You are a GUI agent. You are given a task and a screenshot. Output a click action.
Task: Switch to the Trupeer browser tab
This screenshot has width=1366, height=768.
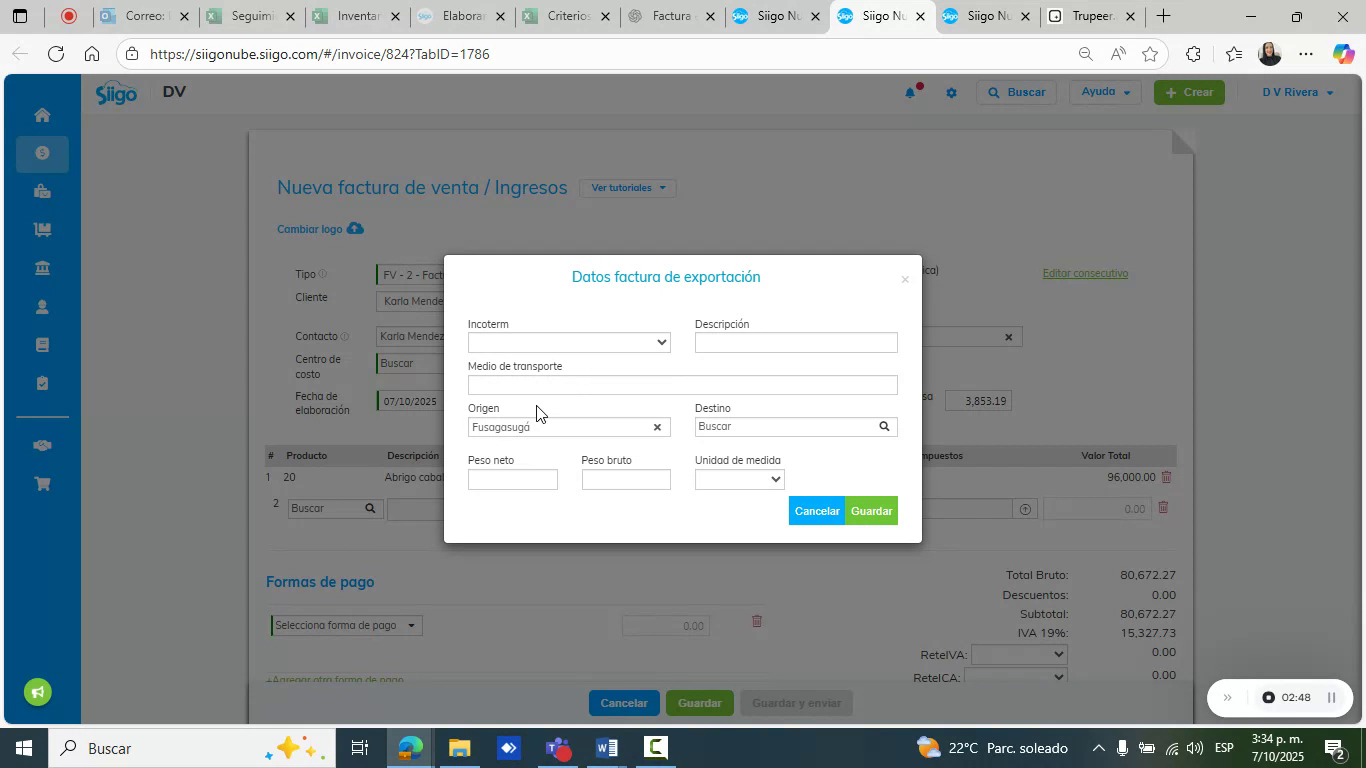[x=1092, y=16]
